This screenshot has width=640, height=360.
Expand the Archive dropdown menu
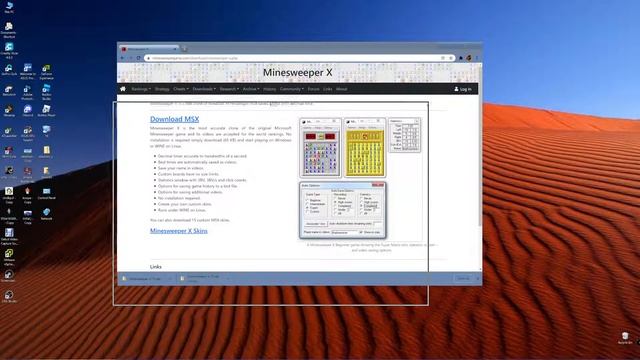click(251, 89)
